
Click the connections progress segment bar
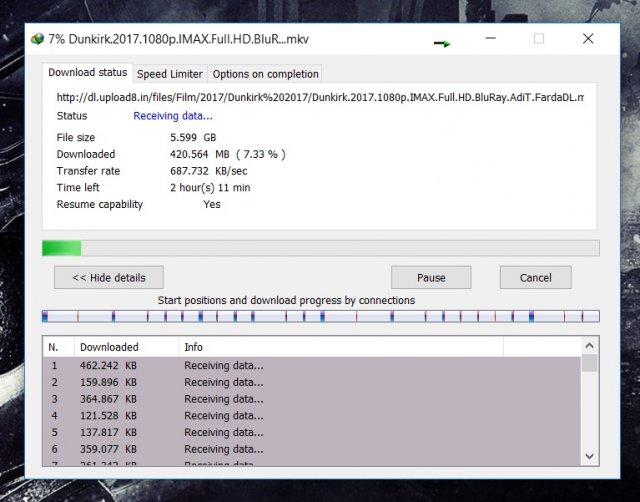[320, 316]
